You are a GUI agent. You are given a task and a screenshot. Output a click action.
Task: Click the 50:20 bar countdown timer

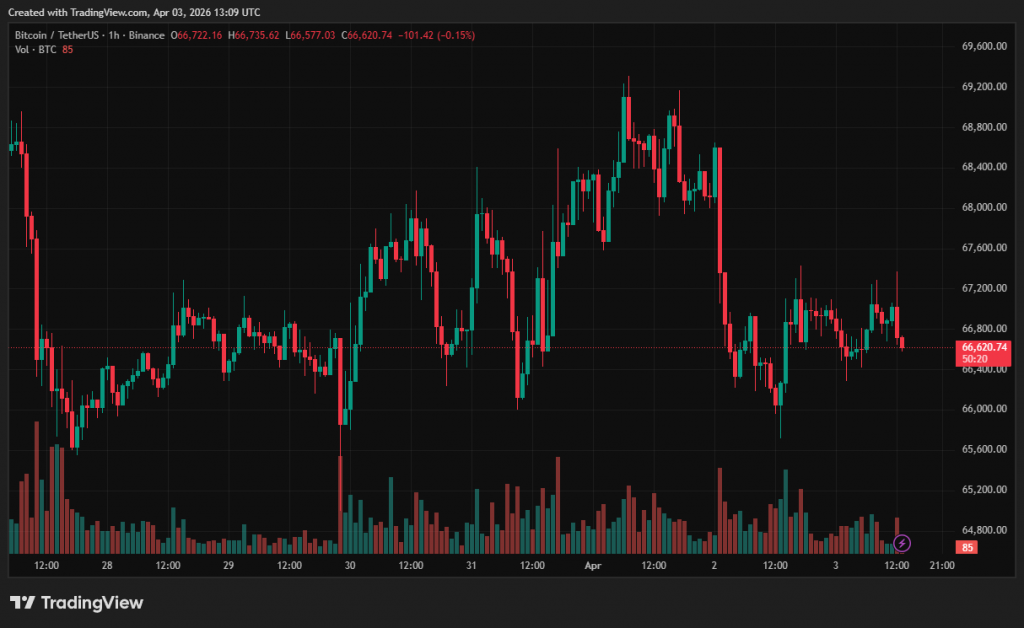975,358
